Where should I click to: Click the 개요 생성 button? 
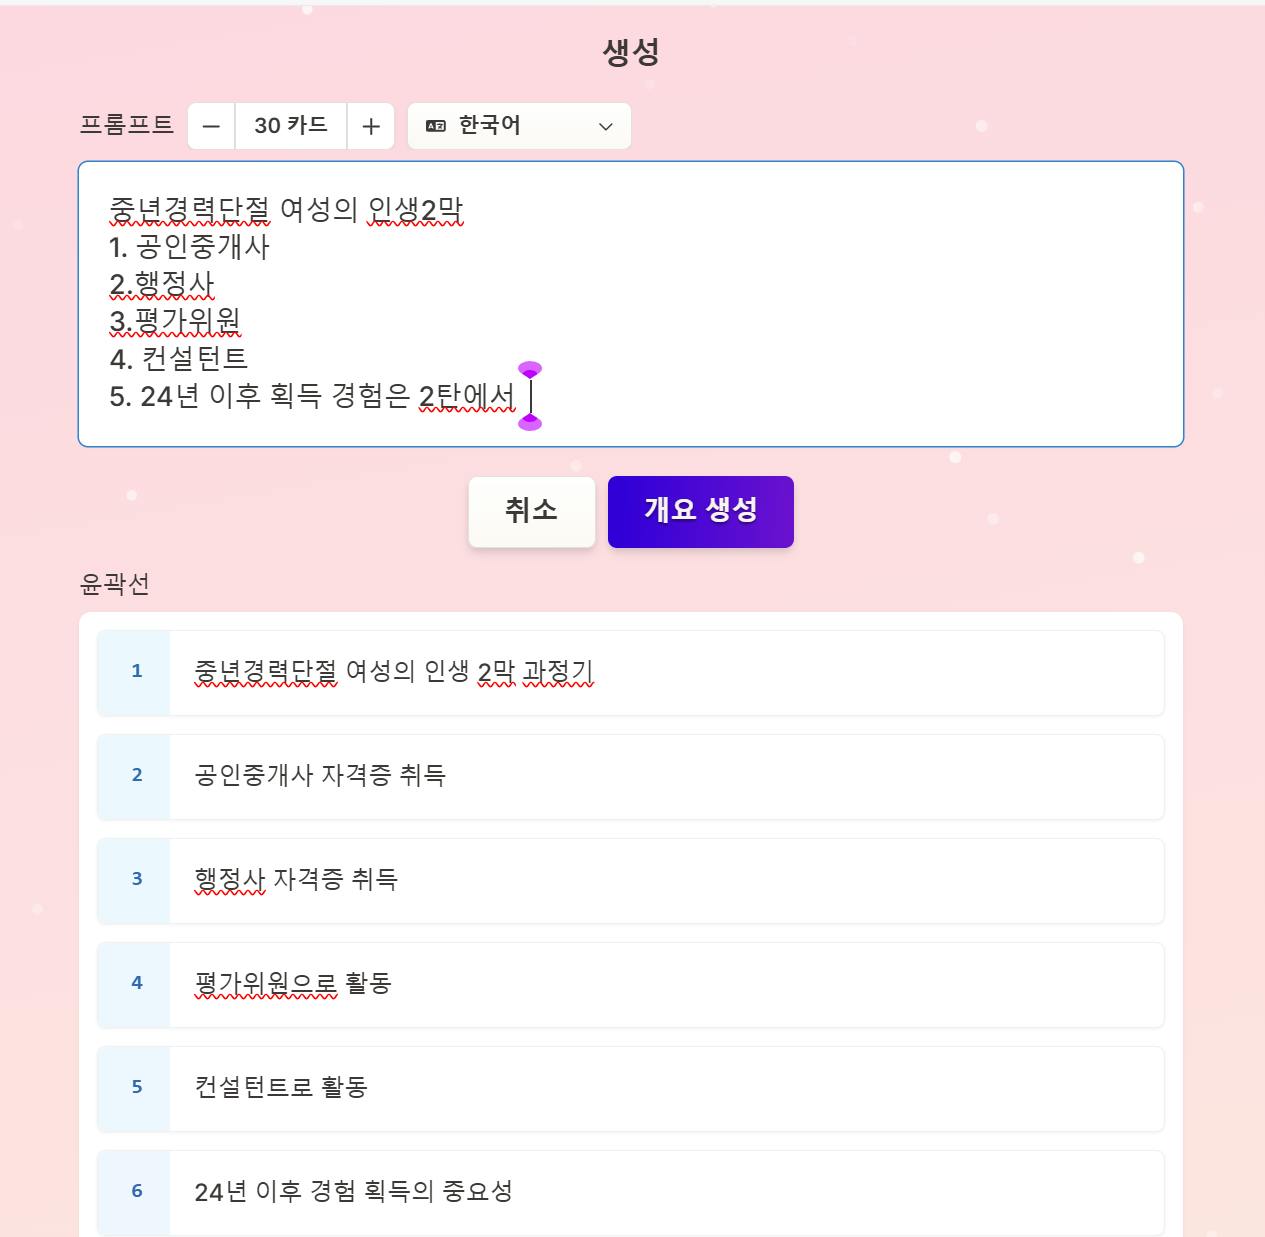(700, 511)
